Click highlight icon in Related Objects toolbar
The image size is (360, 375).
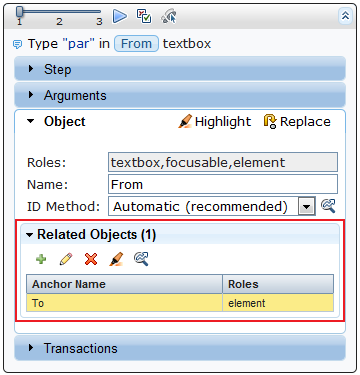pyautogui.click(x=116, y=259)
